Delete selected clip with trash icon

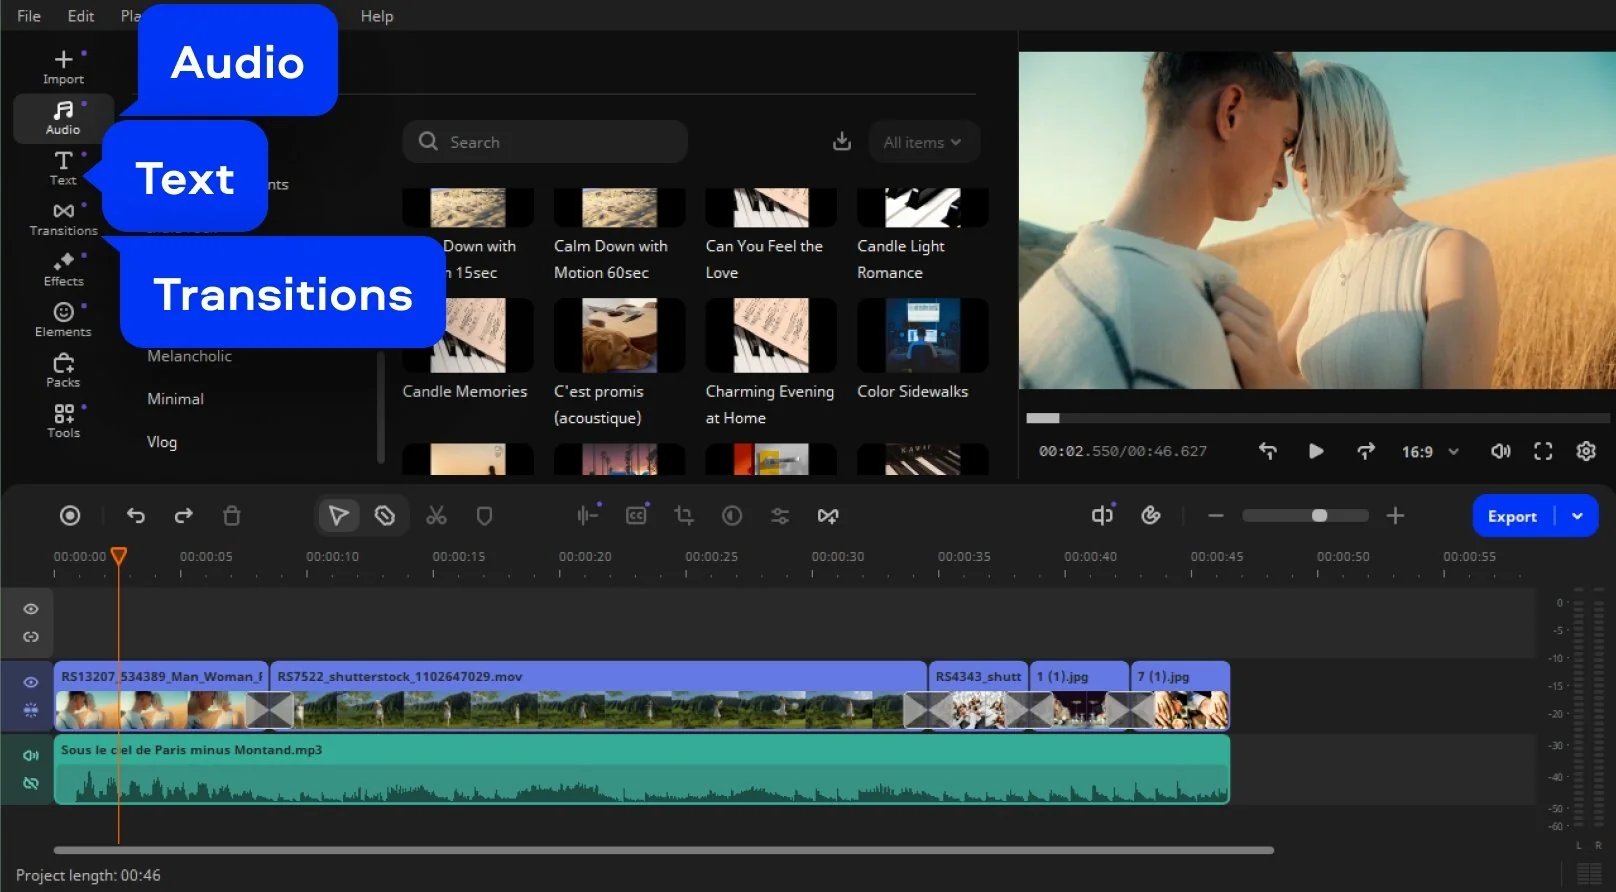(232, 516)
